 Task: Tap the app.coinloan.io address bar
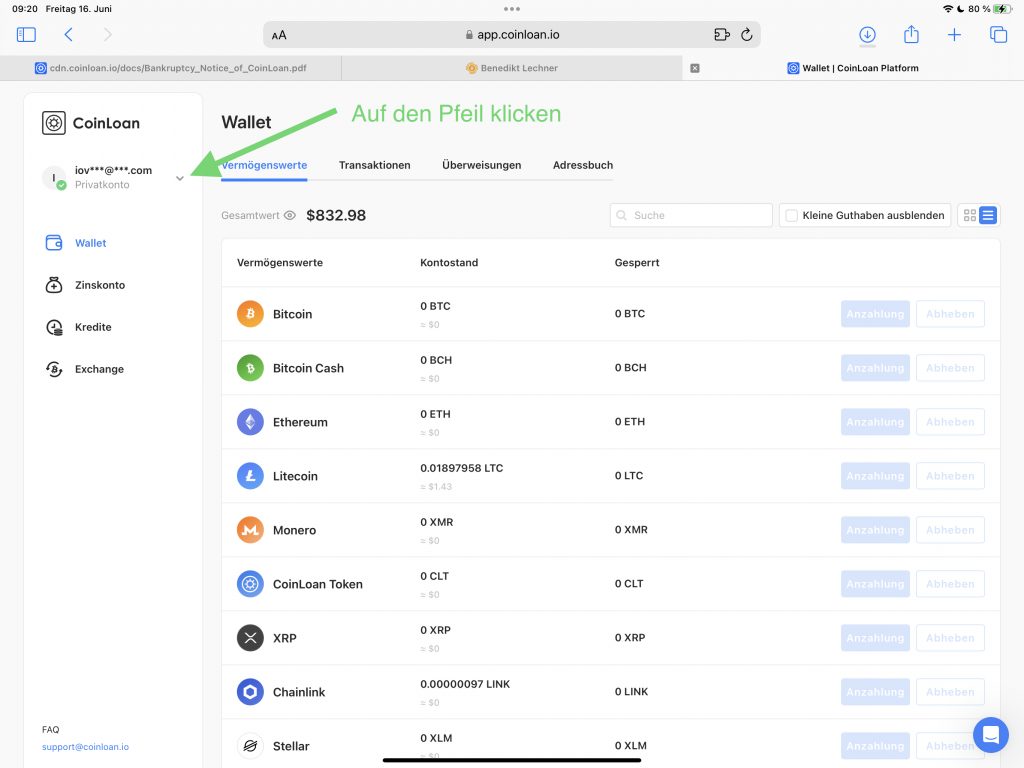click(512, 35)
